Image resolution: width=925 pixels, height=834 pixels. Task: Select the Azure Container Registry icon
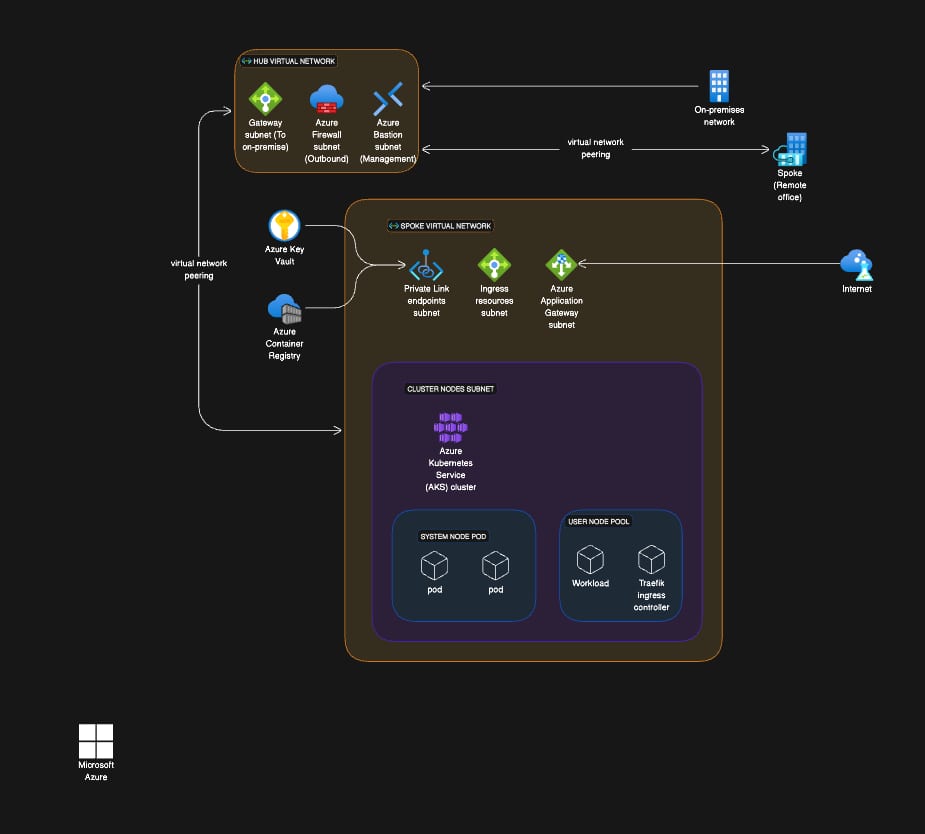(x=284, y=309)
